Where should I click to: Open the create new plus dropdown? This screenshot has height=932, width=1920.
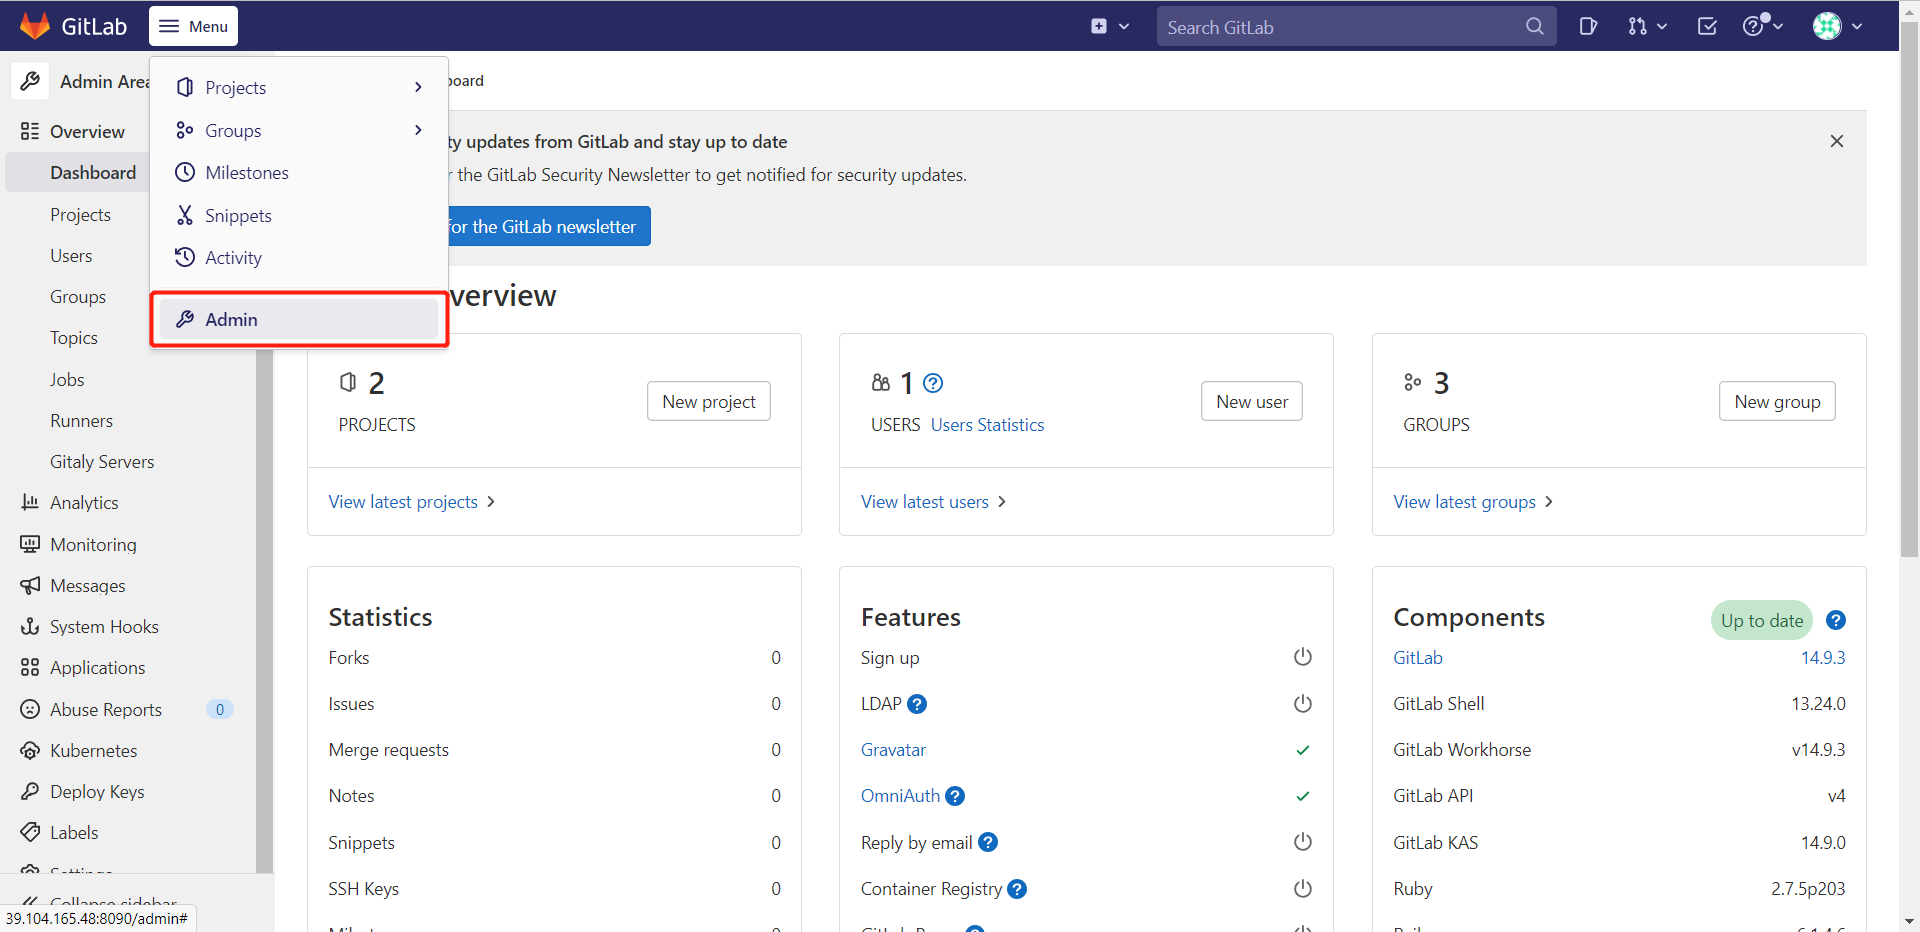click(1110, 26)
